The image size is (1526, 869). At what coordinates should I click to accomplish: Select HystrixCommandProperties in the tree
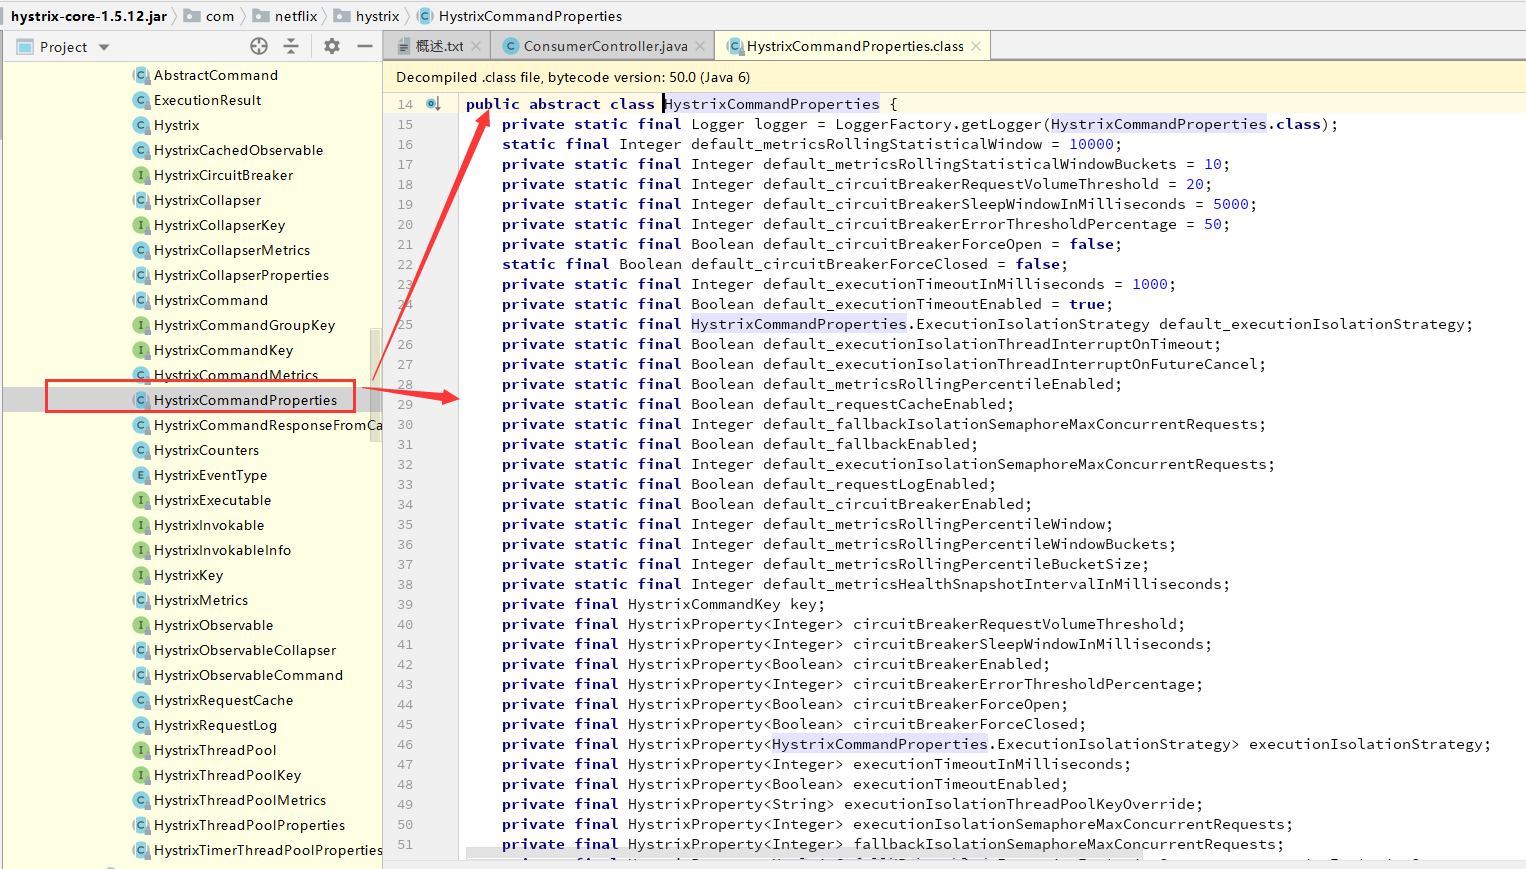point(245,400)
